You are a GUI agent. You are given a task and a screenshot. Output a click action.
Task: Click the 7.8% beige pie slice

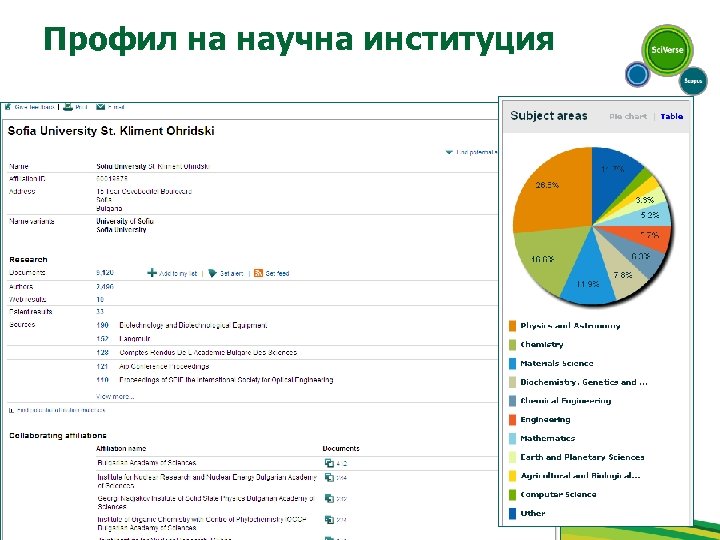tap(620, 271)
